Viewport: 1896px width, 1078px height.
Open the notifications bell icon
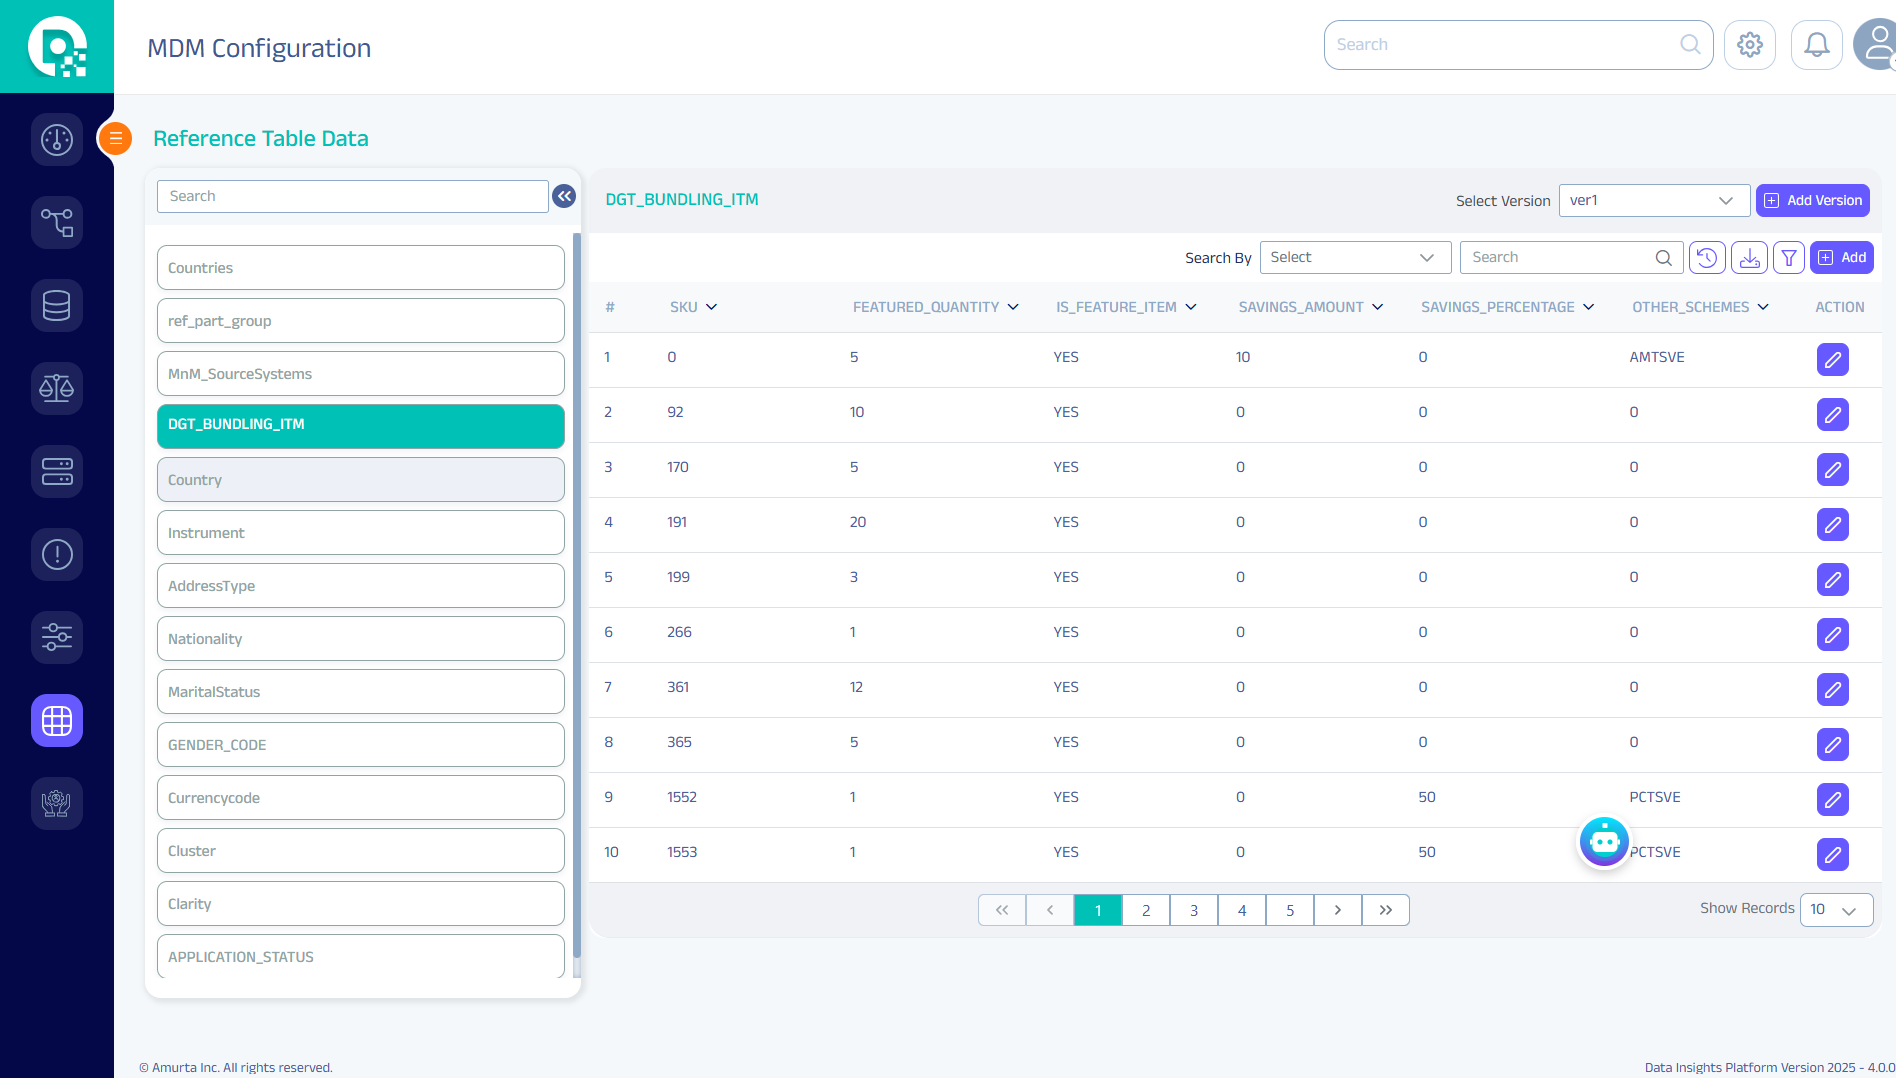pos(1816,44)
